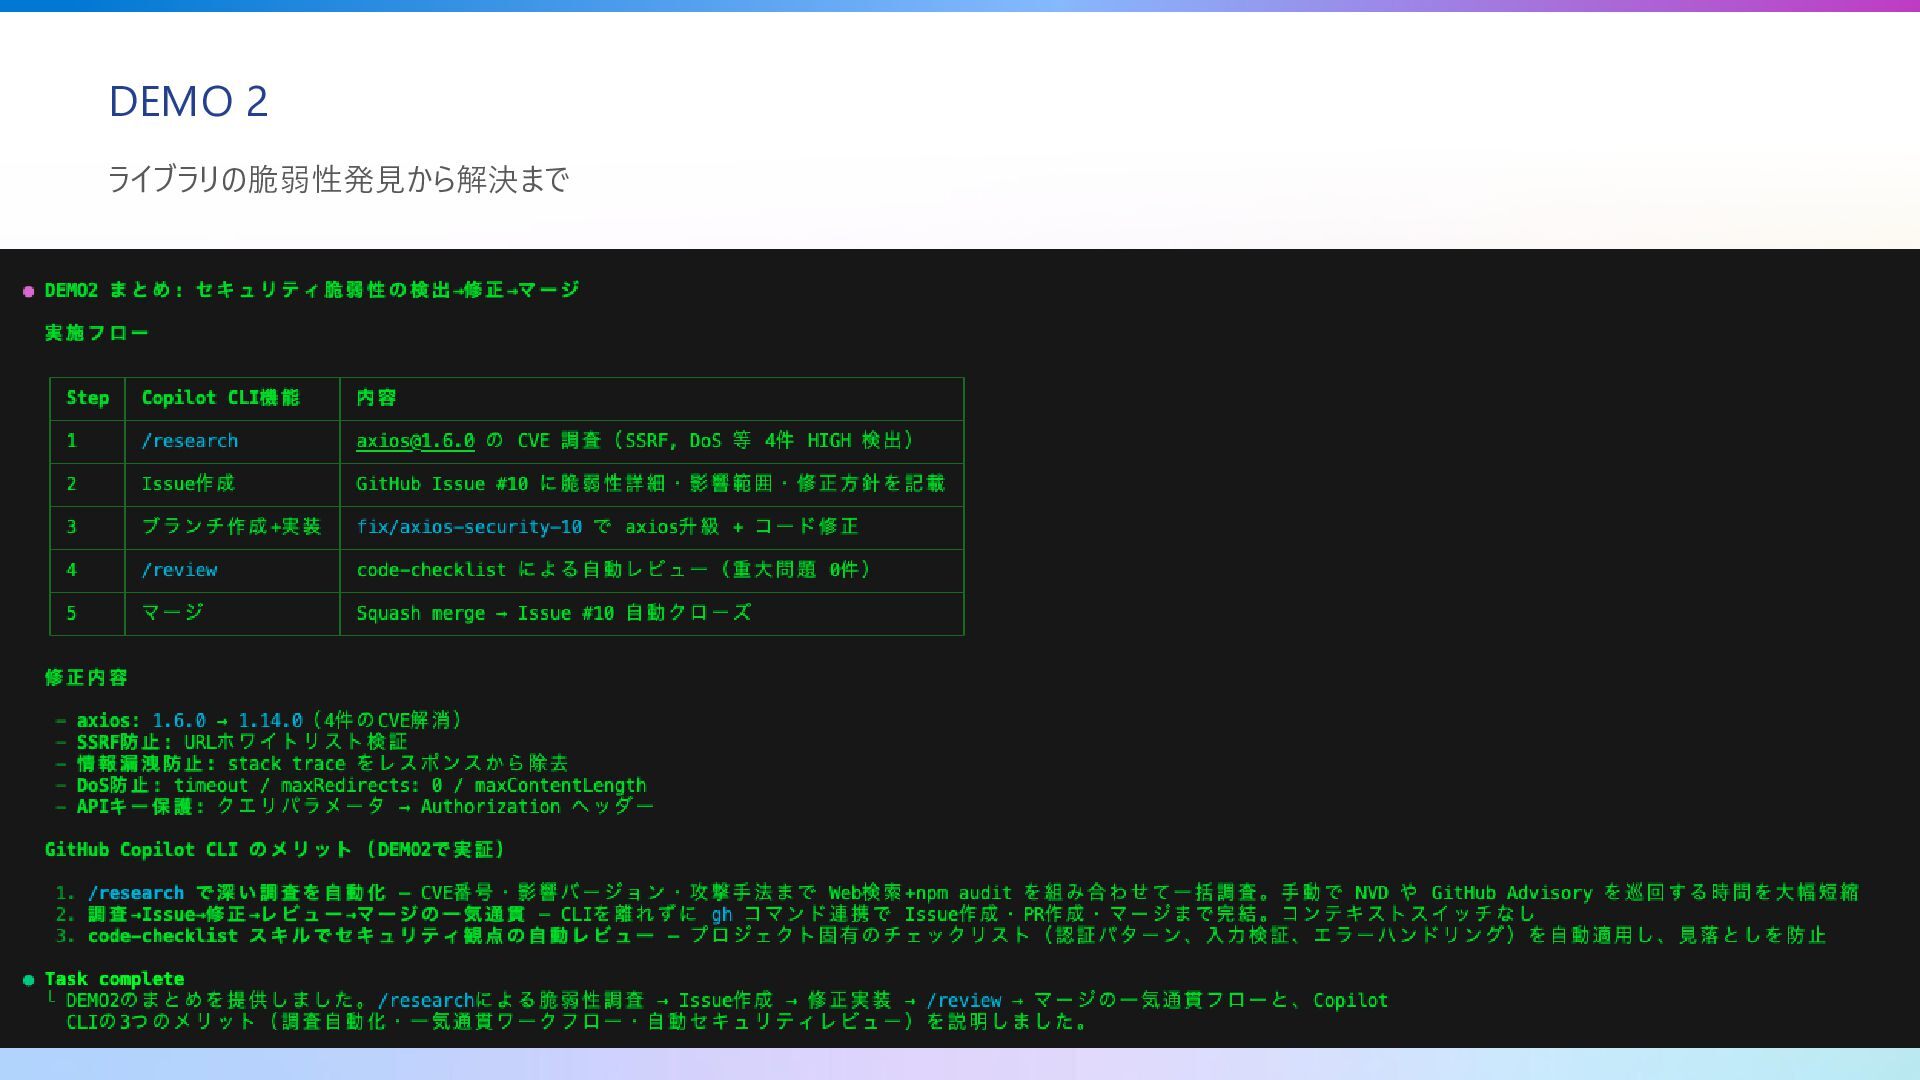Click the green bullet beside Task complete
The image size is (1920, 1080).
point(29,980)
